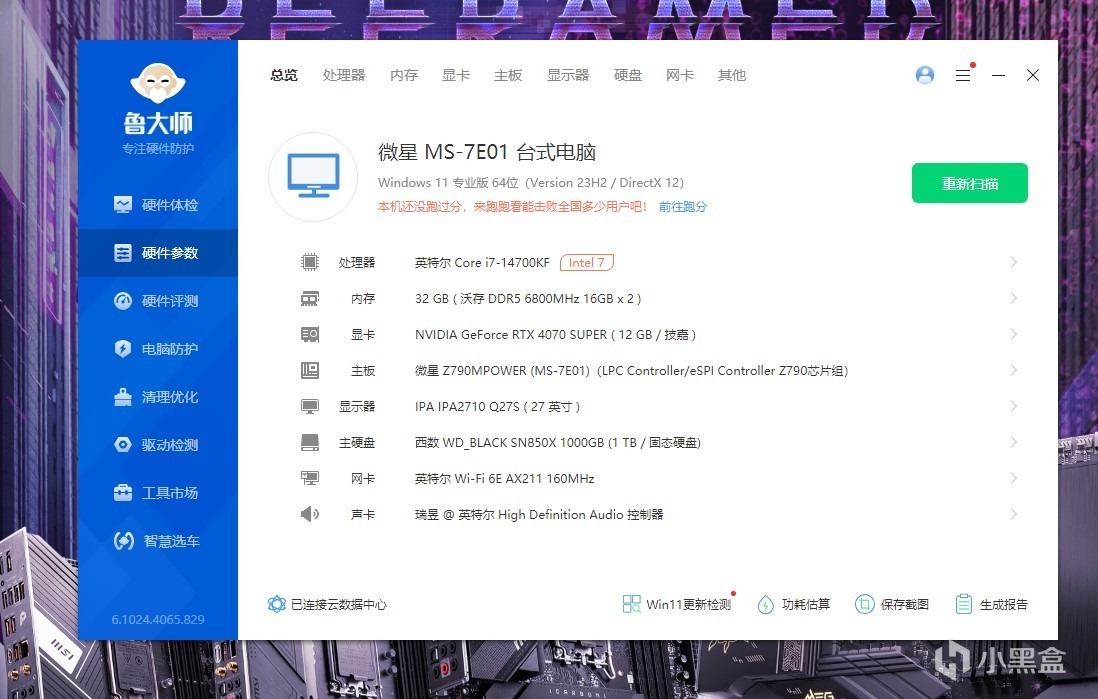Click the desktop computer monitor icon

pos(313,177)
